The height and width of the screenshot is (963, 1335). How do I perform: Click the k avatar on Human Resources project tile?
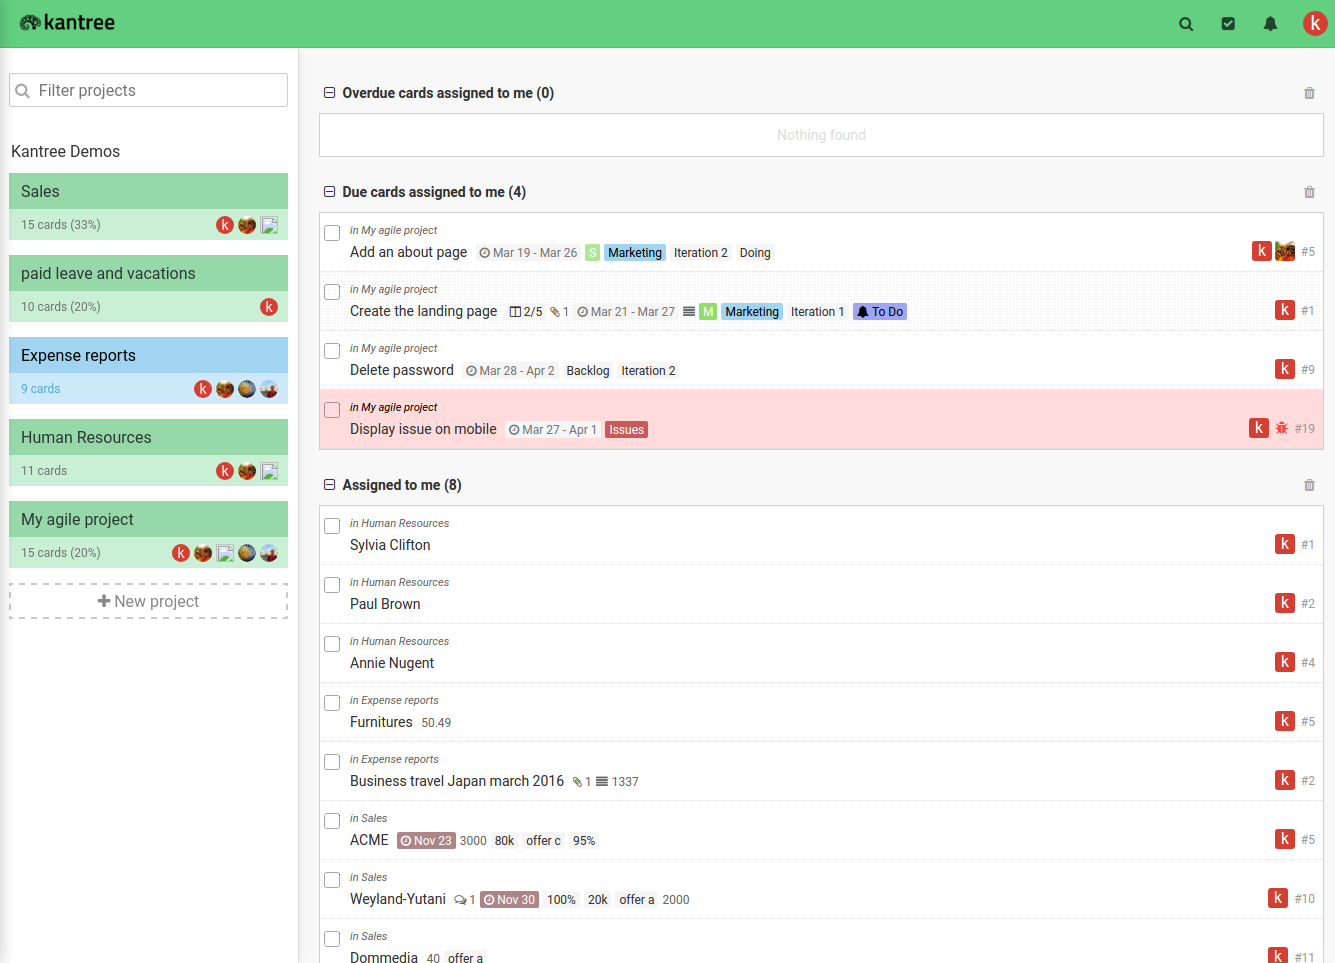point(225,471)
